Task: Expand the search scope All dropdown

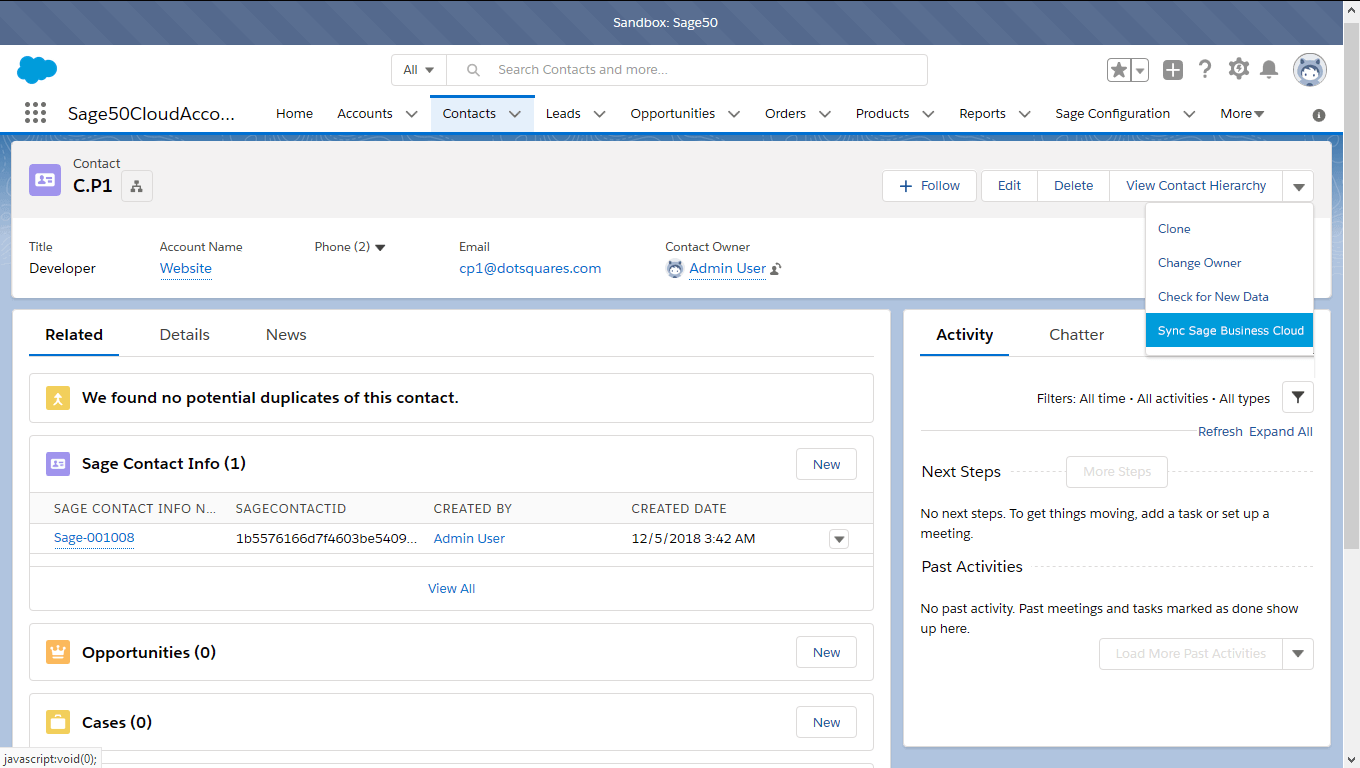Action: click(x=418, y=70)
